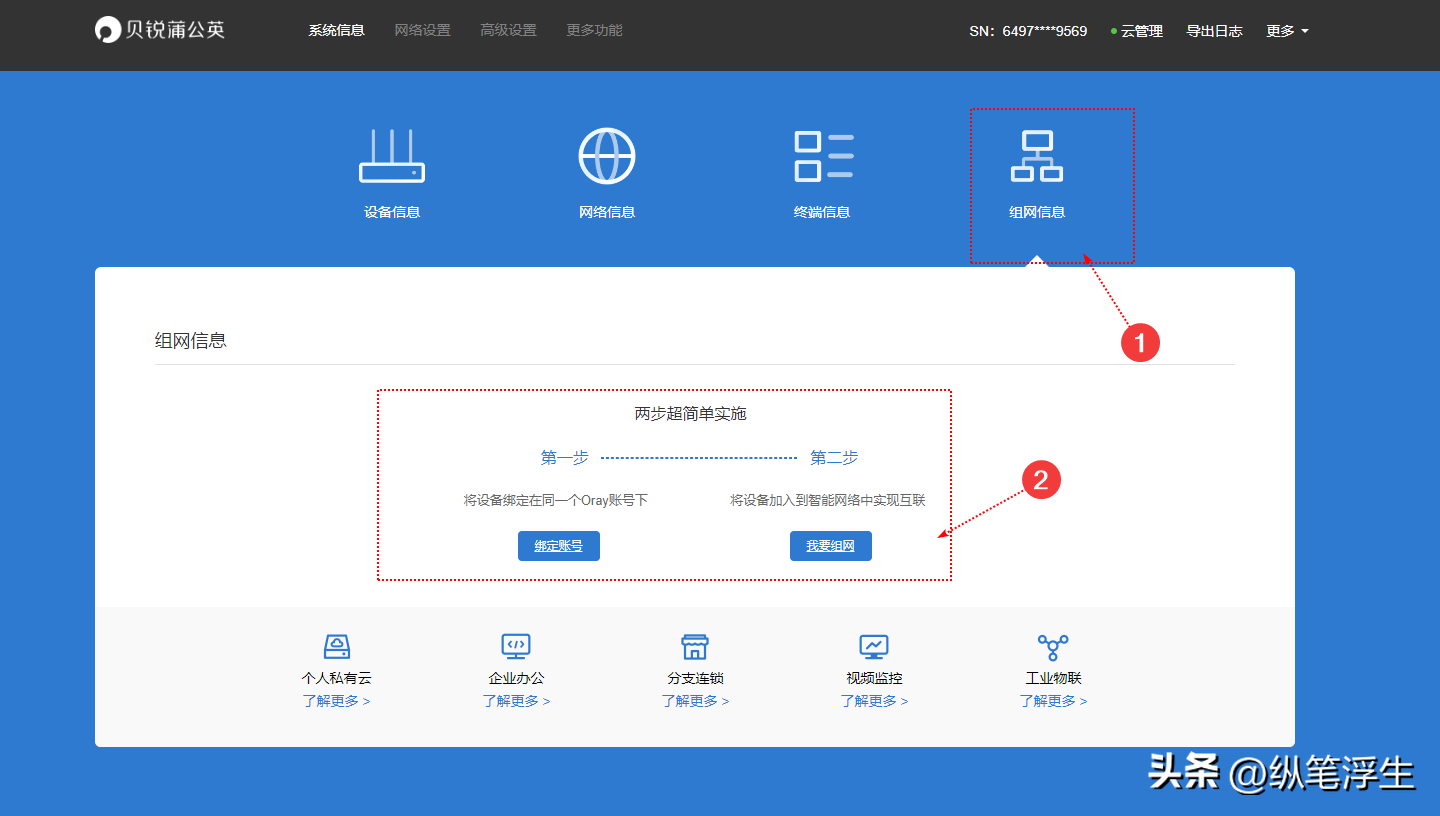Expand the 更多 dropdown menu
This screenshot has width=1440, height=816.
click(1287, 31)
